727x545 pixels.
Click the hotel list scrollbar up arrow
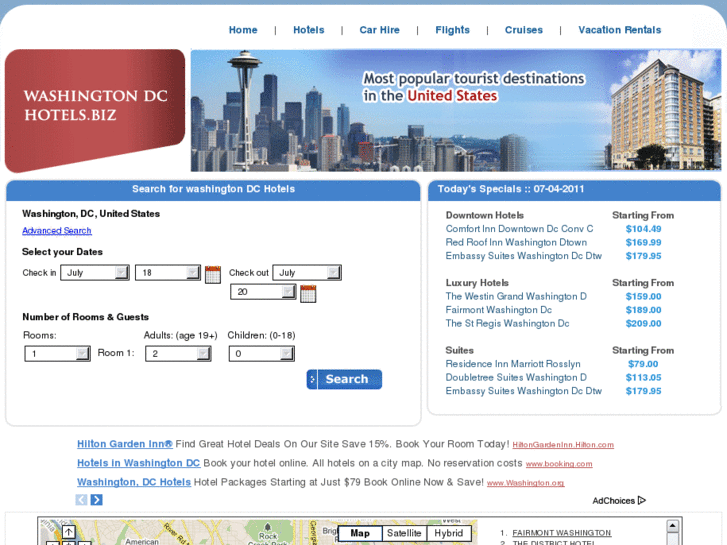(672, 526)
